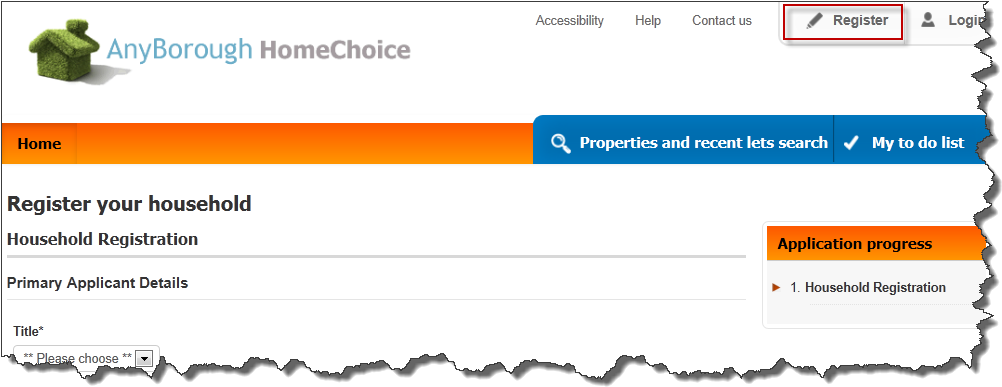
Task: Select the '** Please choose **' combo box
Action: pos(86,358)
